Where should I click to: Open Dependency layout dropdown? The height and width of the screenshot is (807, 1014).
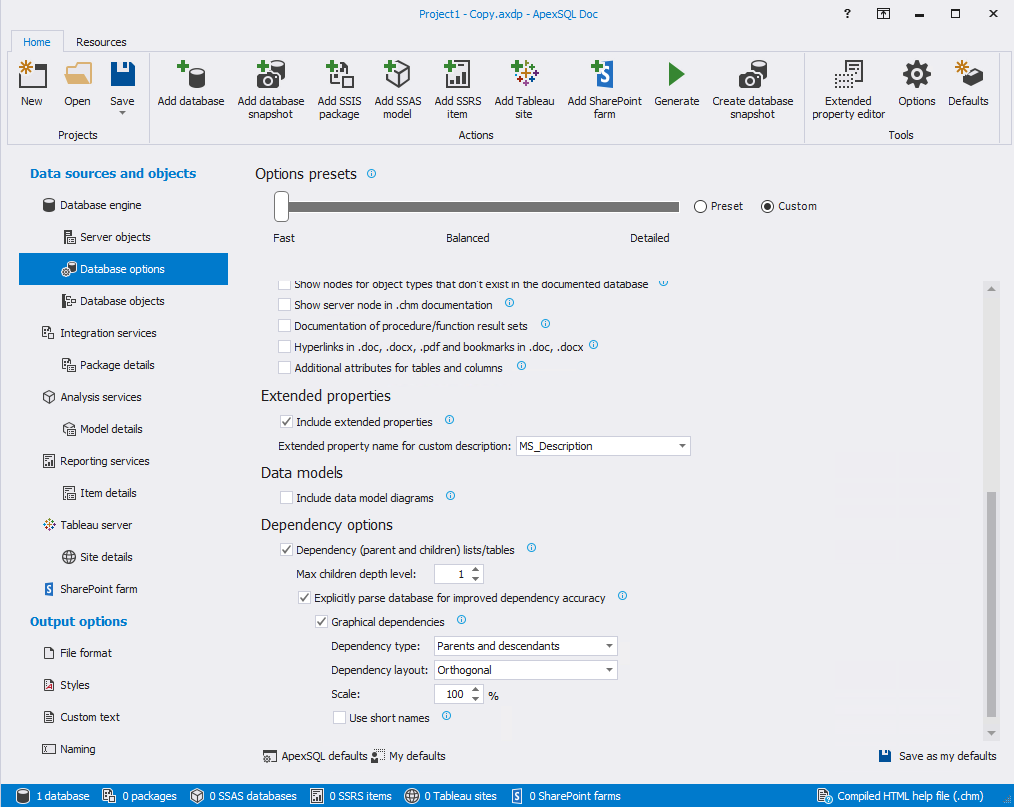[x=609, y=670]
